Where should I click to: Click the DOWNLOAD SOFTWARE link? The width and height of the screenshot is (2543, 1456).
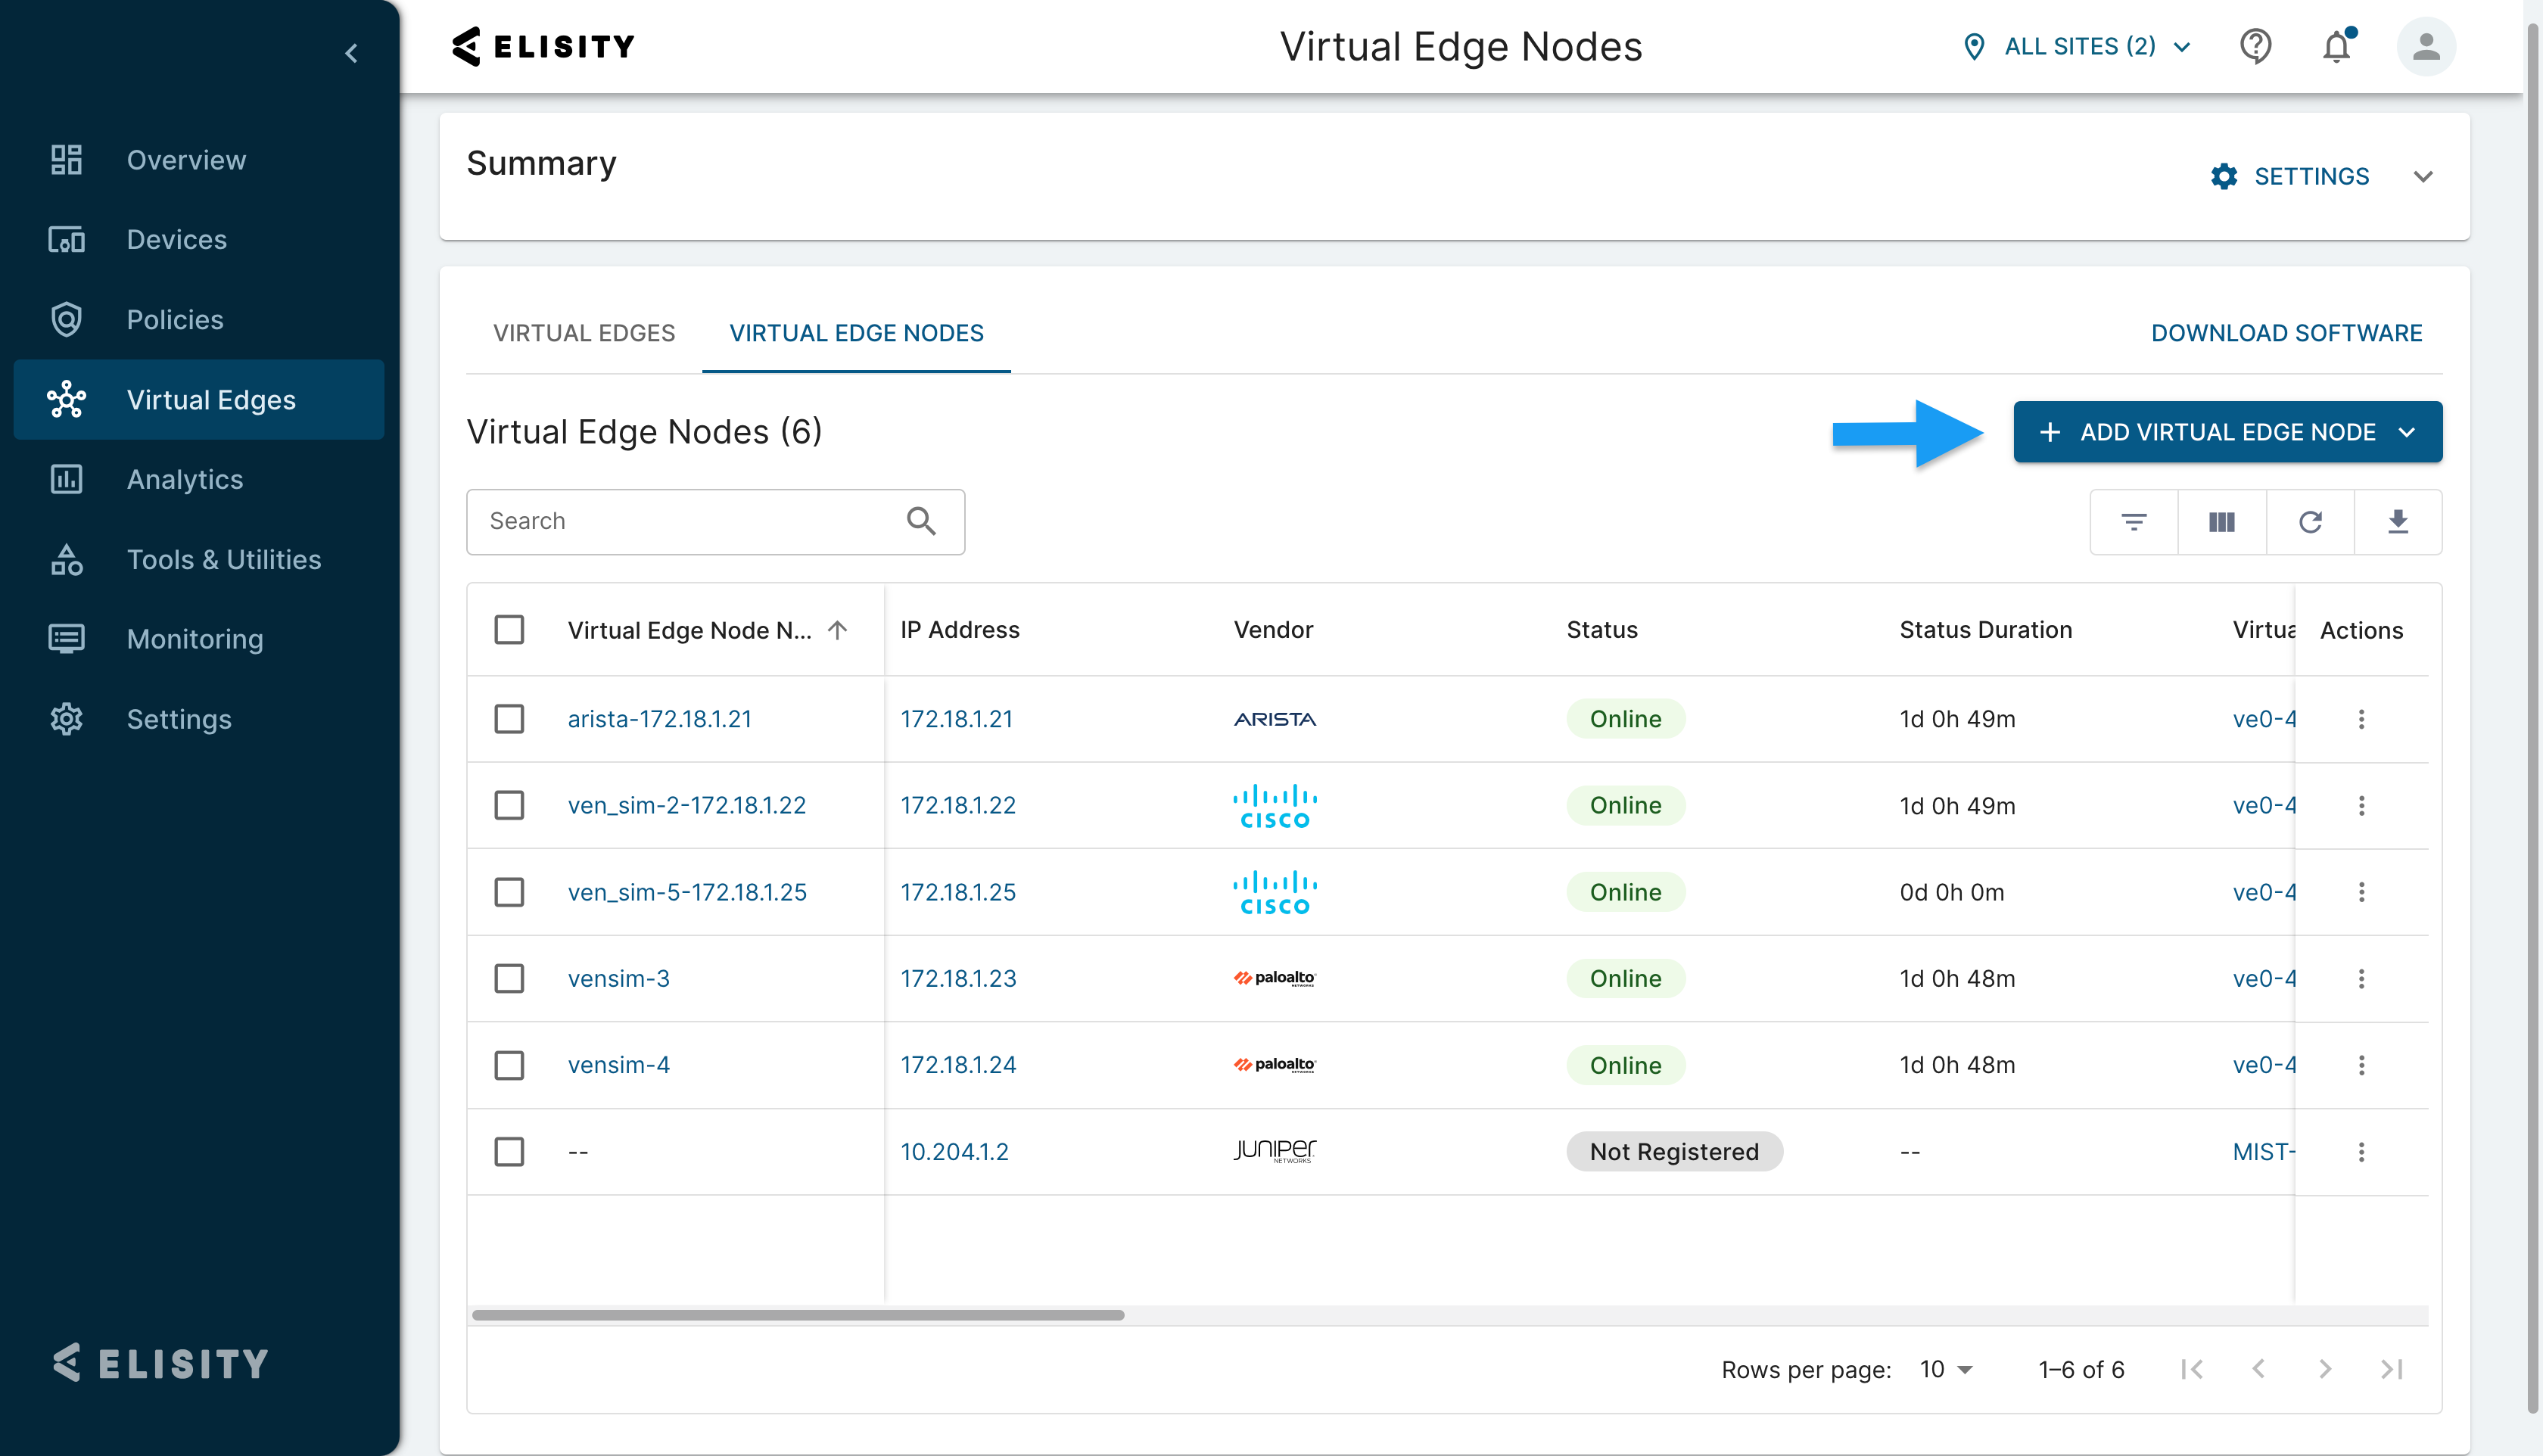pos(2286,333)
